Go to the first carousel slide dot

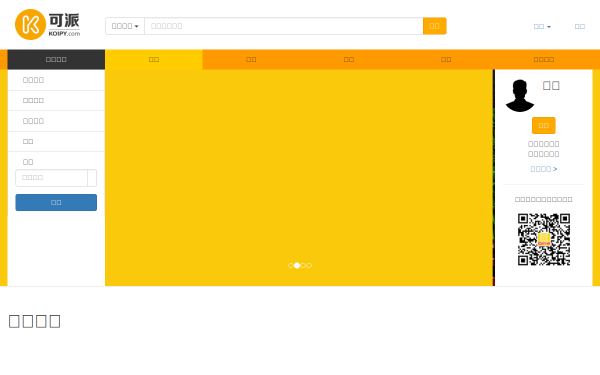[291, 266]
